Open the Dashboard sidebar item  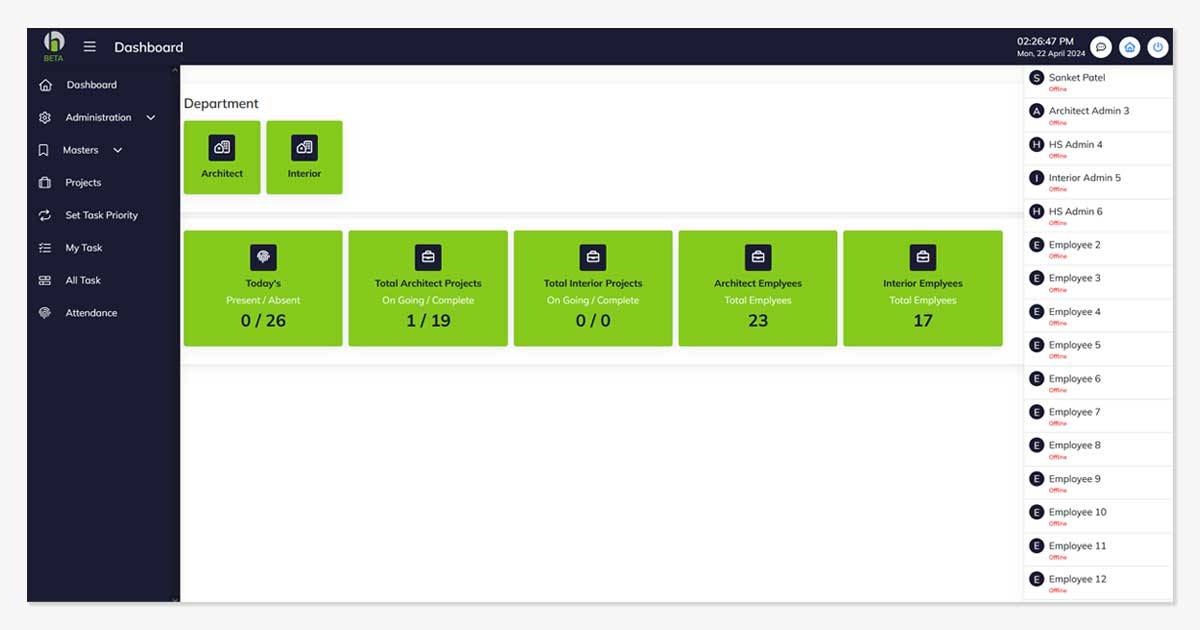pos(91,85)
